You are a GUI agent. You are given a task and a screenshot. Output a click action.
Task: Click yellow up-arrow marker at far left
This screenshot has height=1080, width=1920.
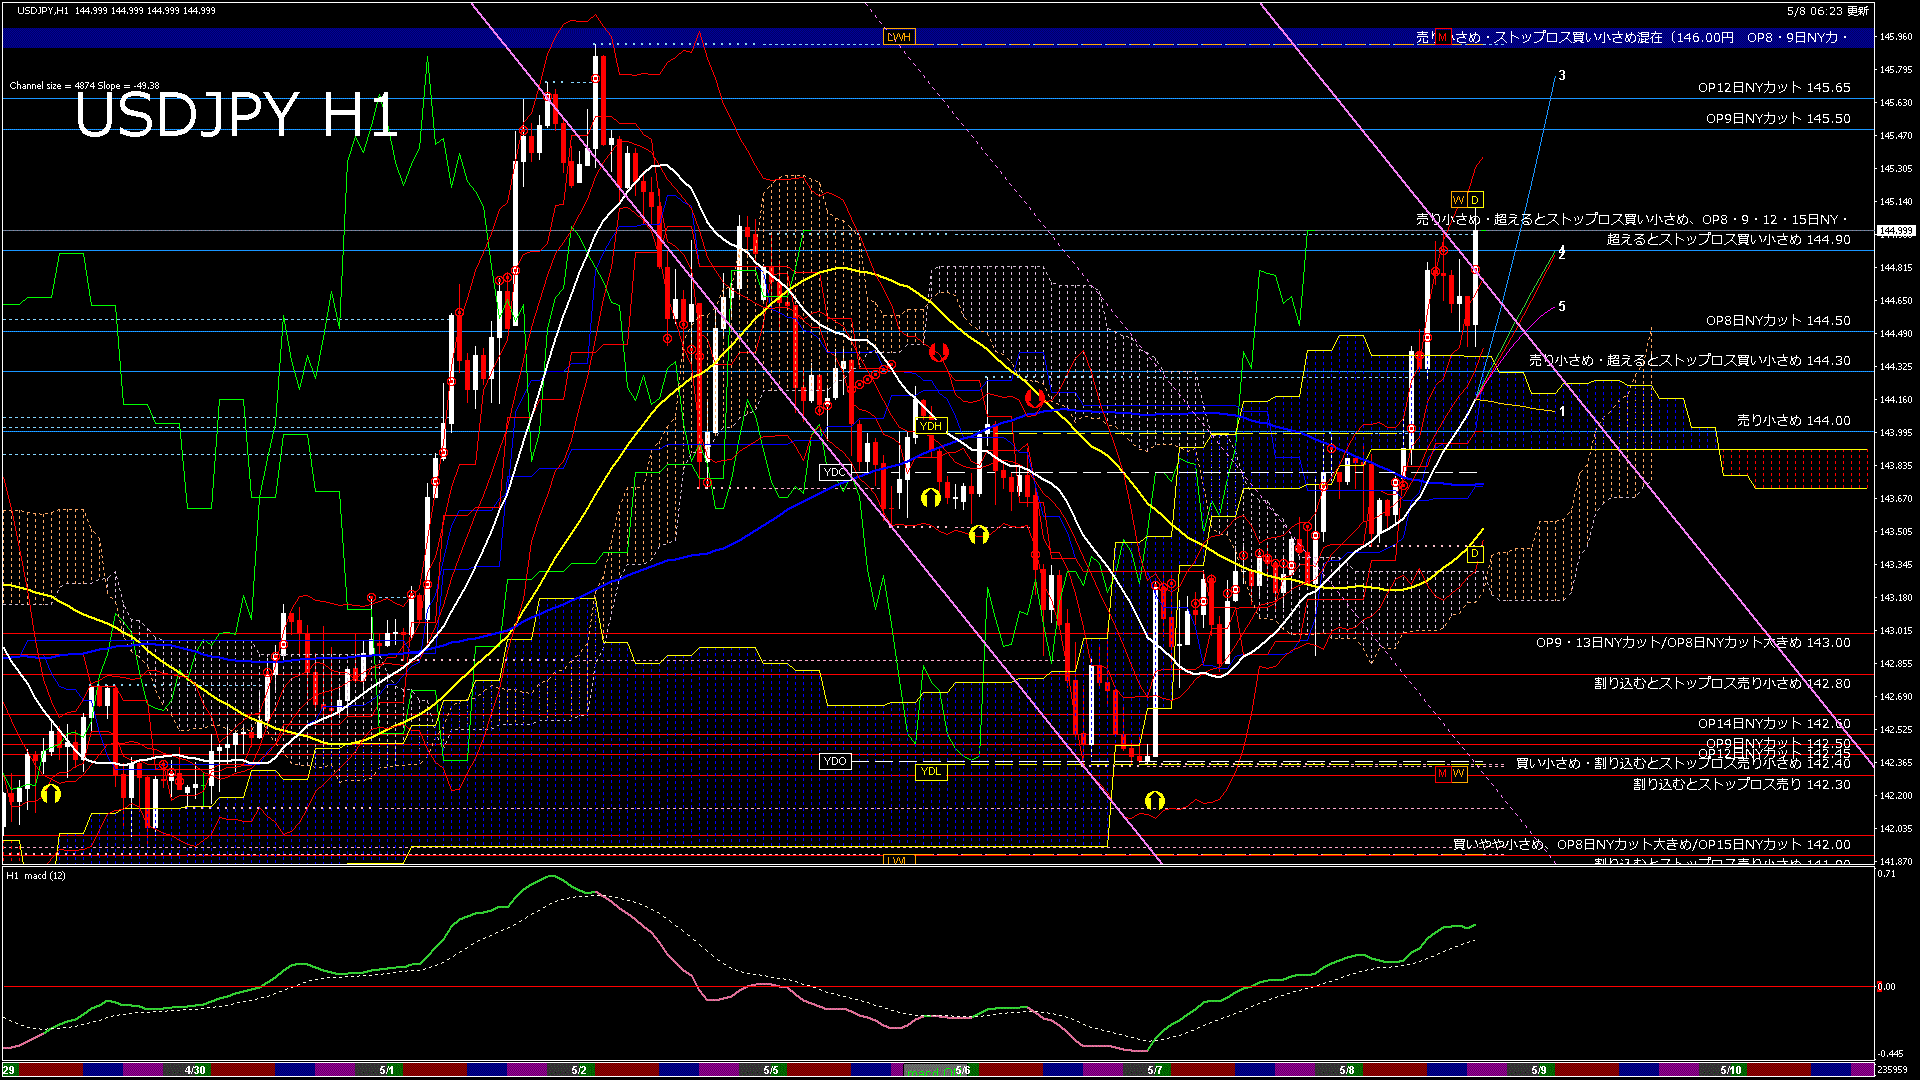[51, 794]
